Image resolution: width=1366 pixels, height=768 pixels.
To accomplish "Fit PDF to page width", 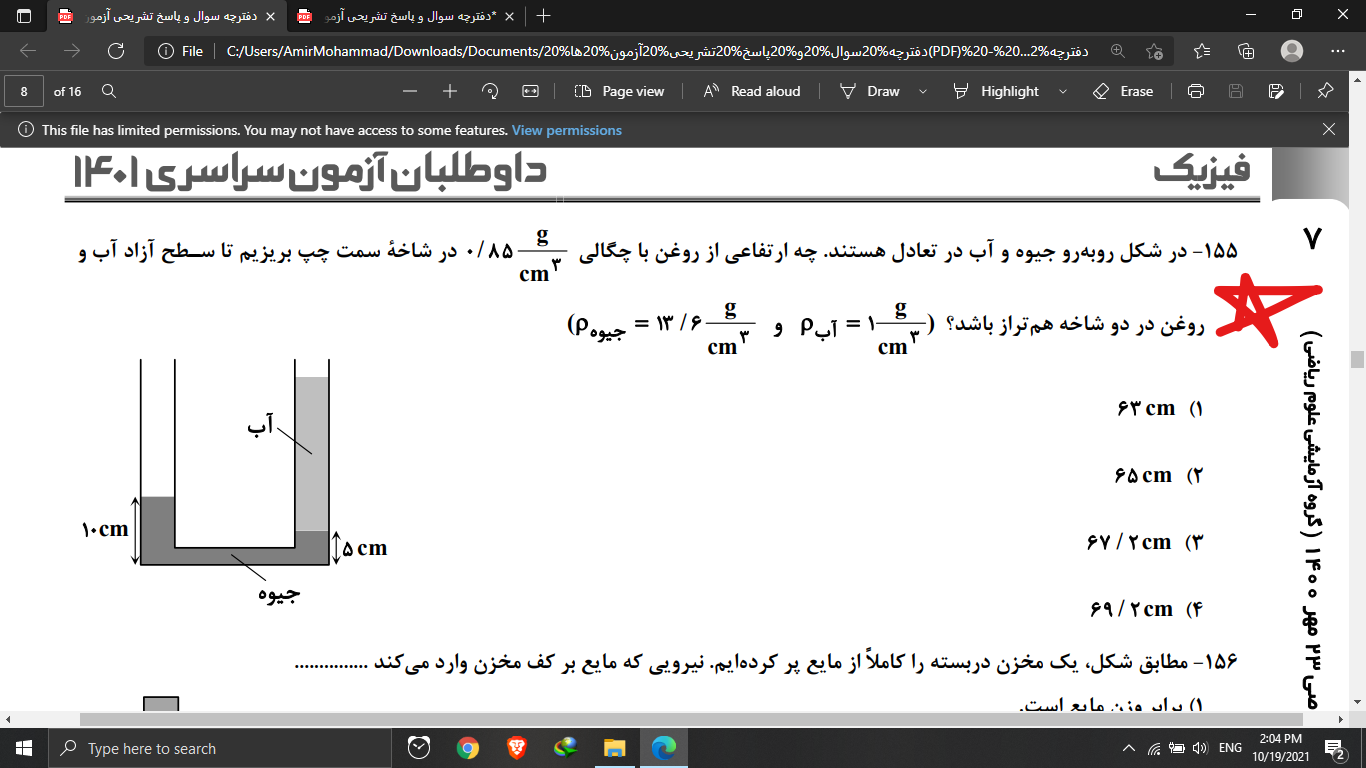I will (530, 91).
